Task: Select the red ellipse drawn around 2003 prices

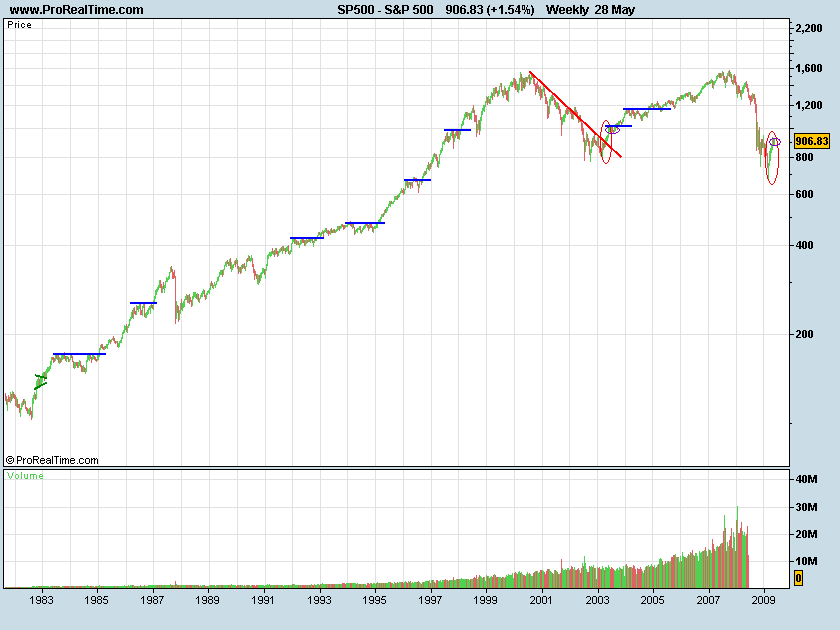Action: [606, 142]
